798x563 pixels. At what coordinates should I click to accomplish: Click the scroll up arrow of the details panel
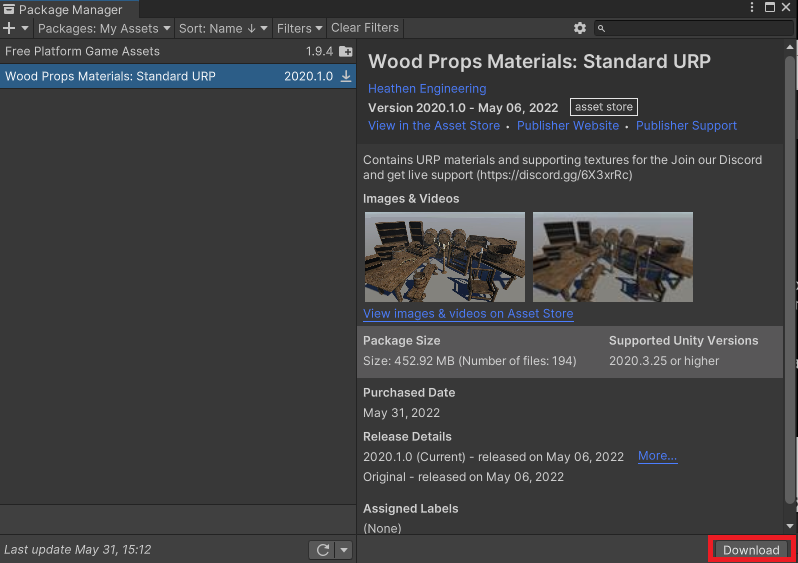(790, 47)
